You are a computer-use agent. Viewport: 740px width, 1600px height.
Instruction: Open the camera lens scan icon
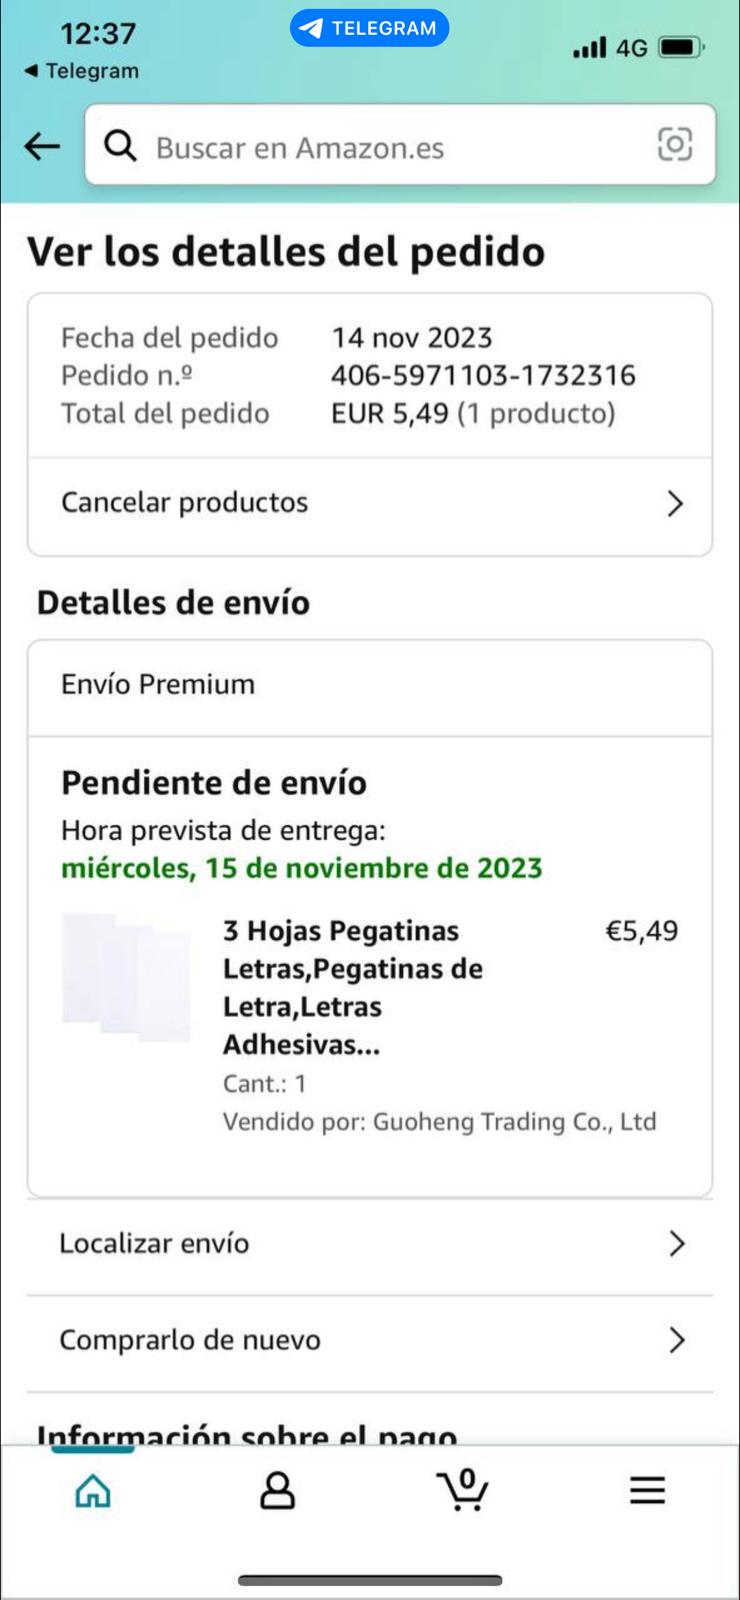pyautogui.click(x=675, y=145)
